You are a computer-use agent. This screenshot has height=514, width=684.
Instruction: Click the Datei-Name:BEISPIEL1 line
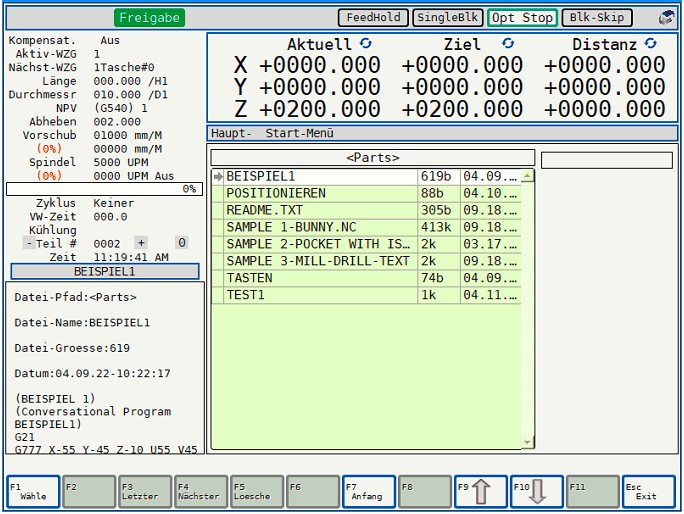point(82,323)
